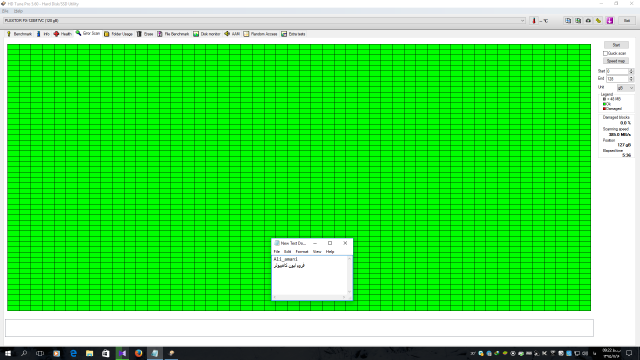Open the File menu in Notepad window
The height and width of the screenshot is (360, 640).
(x=276, y=252)
